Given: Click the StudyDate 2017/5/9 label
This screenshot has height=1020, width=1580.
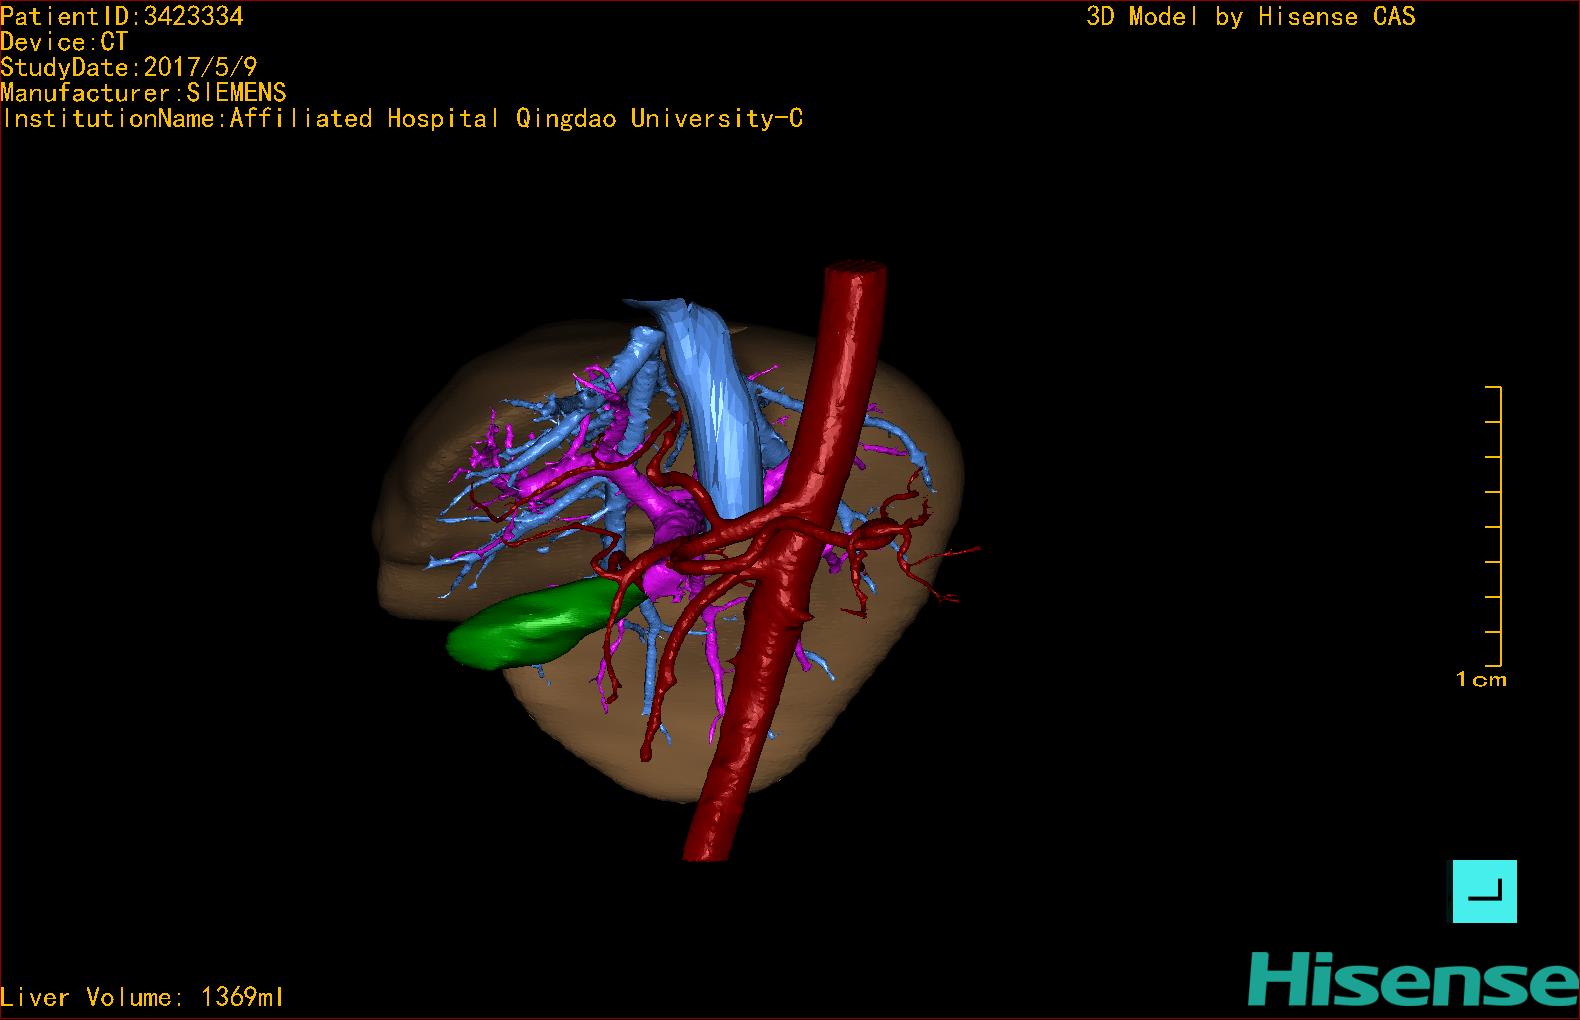Looking at the screenshot, I should [x=128, y=67].
